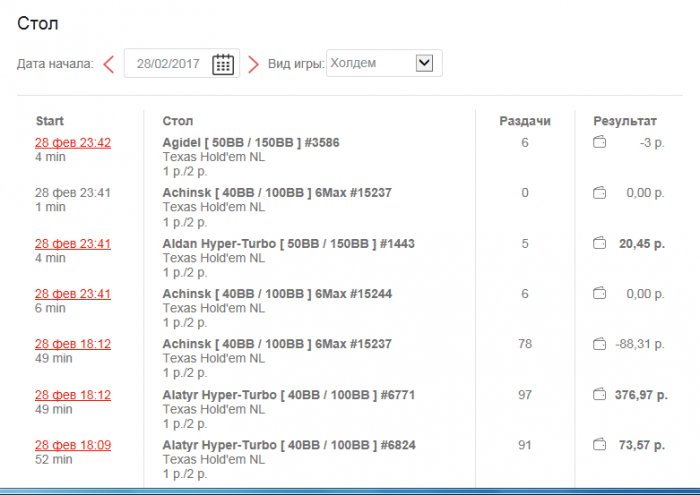Open 28 фев 23:41 link for Aldan Hyper-Turbo
The width and height of the screenshot is (700, 495).
point(73,243)
